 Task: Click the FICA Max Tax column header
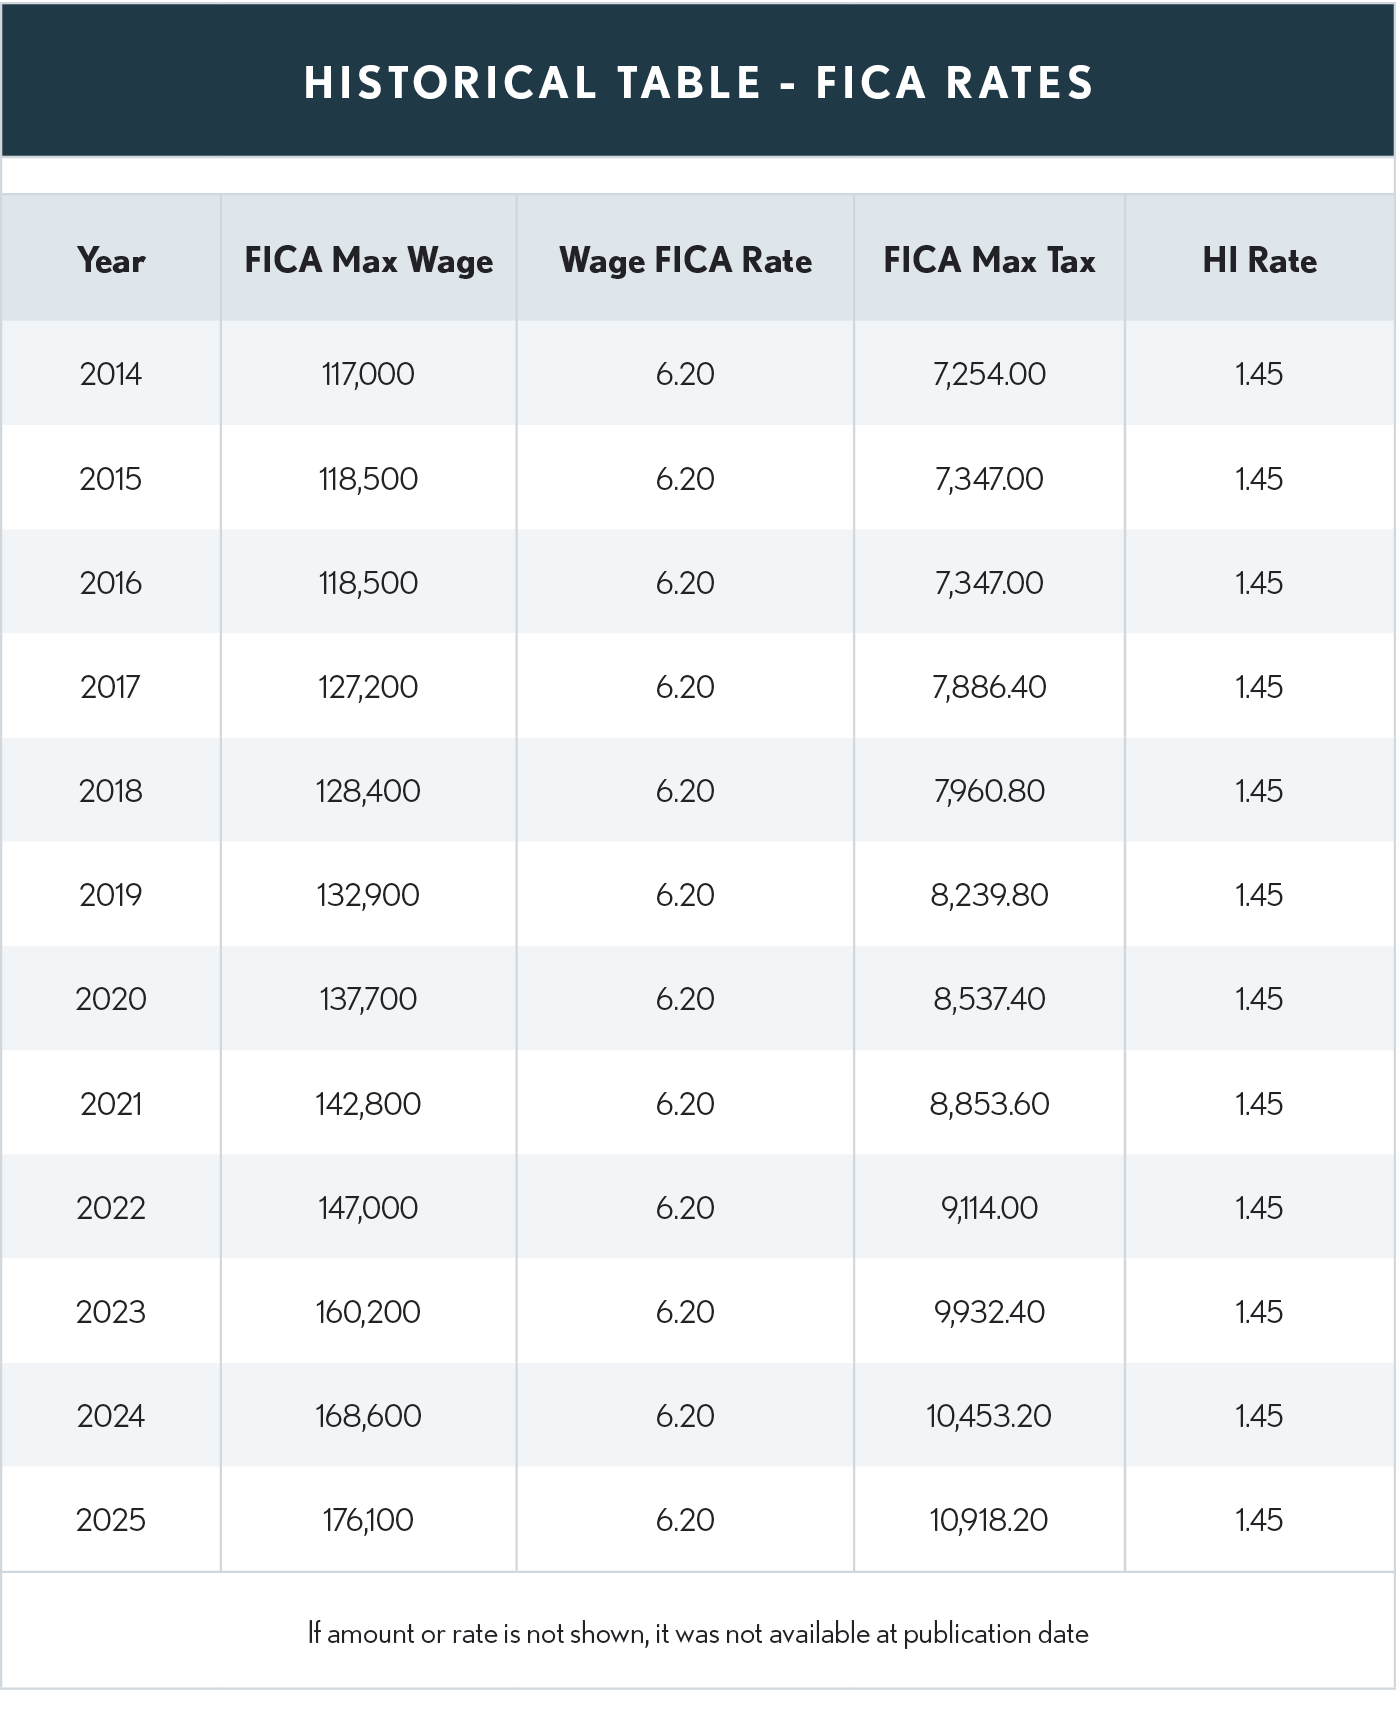(989, 261)
